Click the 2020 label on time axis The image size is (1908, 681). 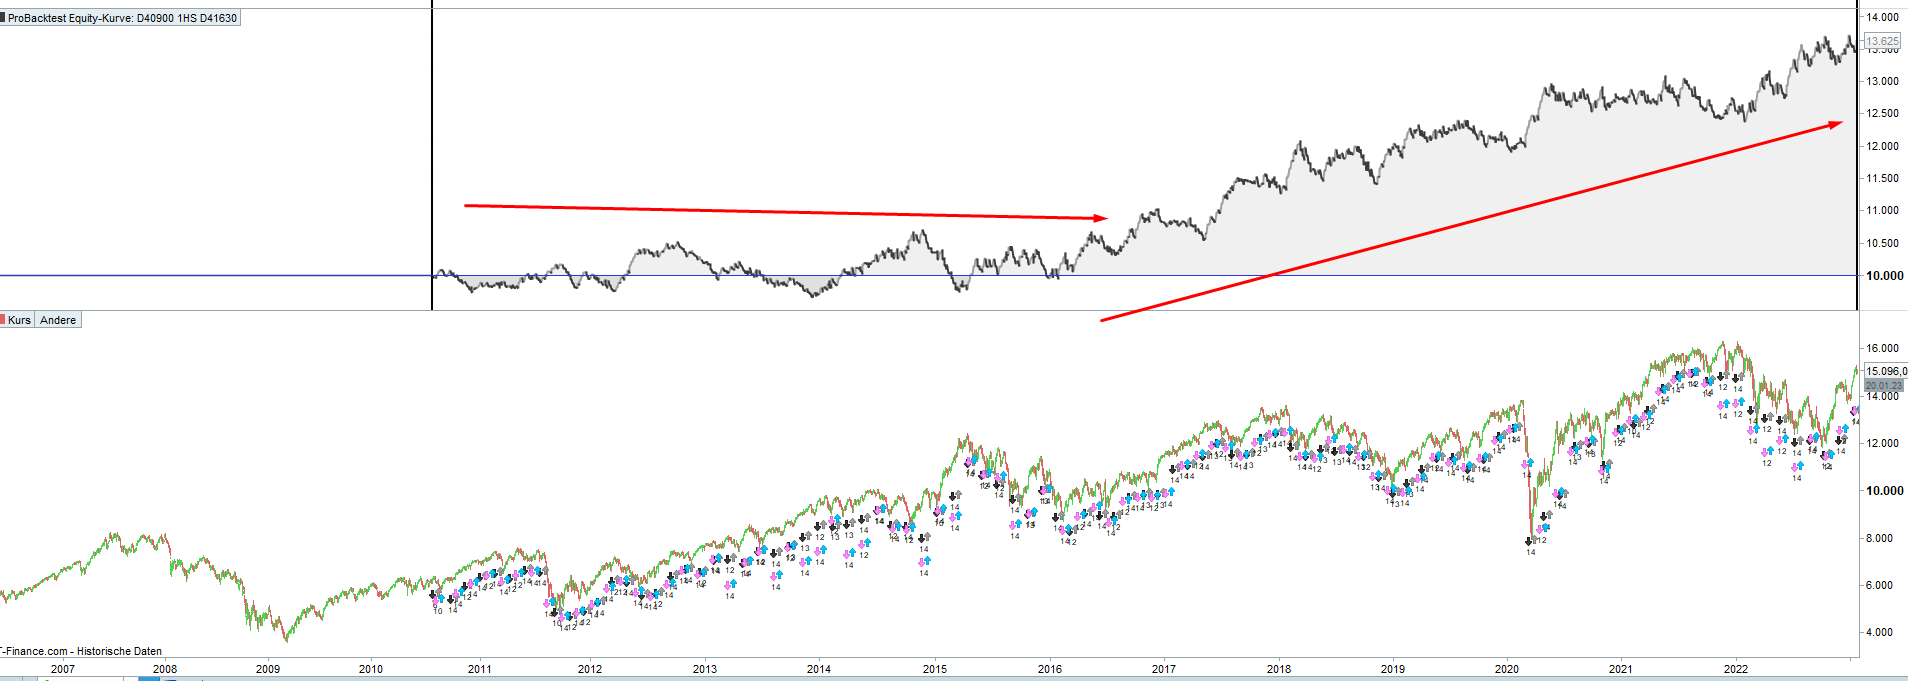[x=1507, y=669]
